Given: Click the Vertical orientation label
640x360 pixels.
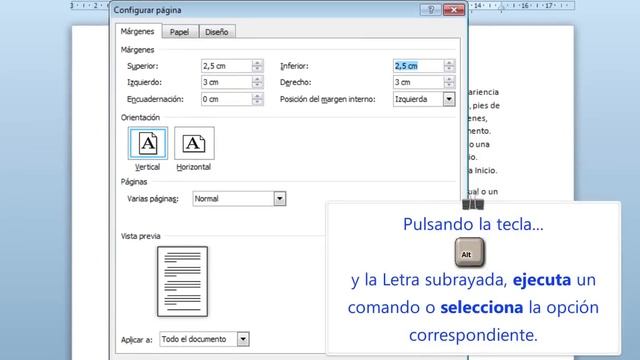Looking at the screenshot, I should click(x=147, y=167).
